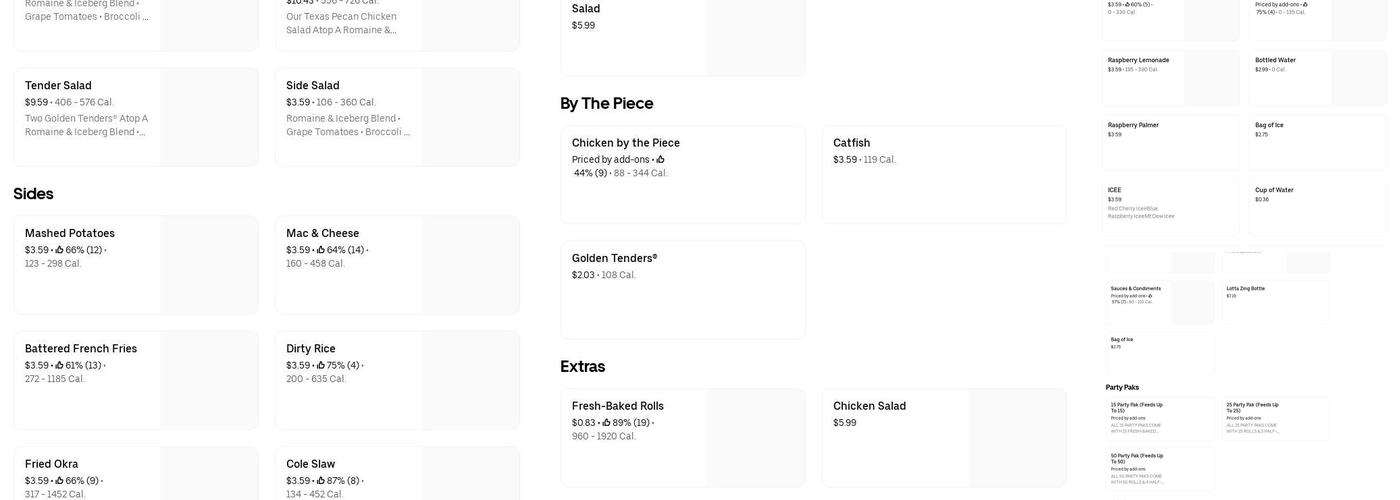Click thumbs-up icon on Battered French Fries
This screenshot has width=1400, height=500.
coord(59,366)
